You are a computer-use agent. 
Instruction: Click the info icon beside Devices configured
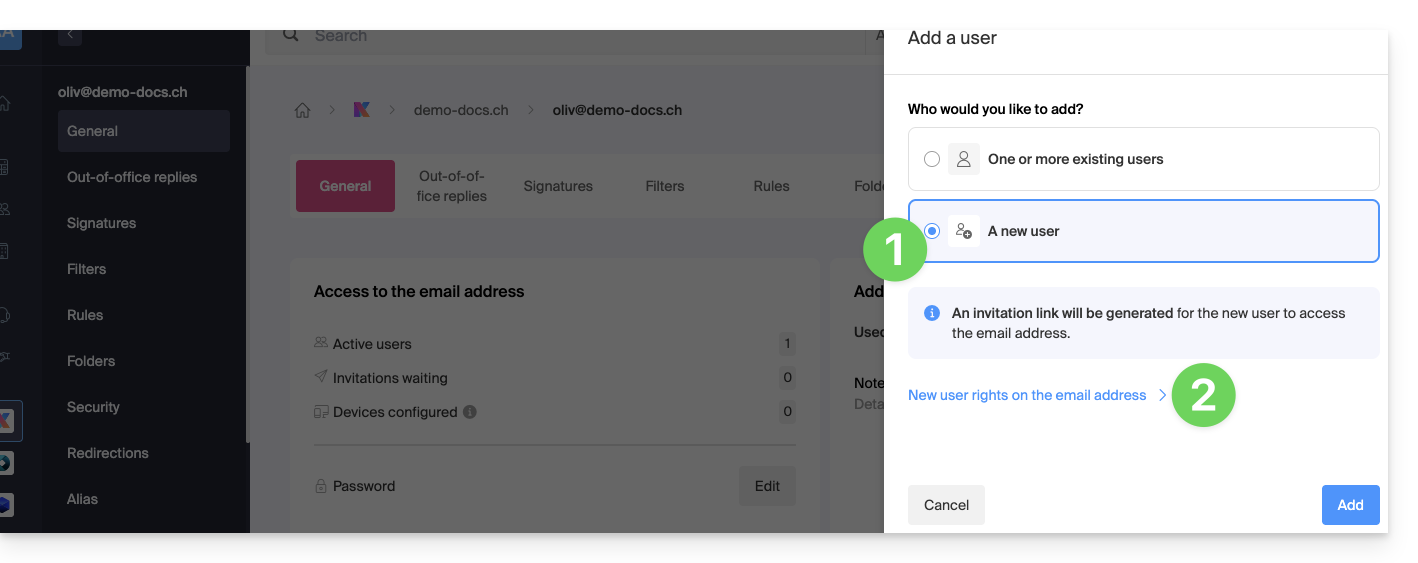[x=470, y=412]
